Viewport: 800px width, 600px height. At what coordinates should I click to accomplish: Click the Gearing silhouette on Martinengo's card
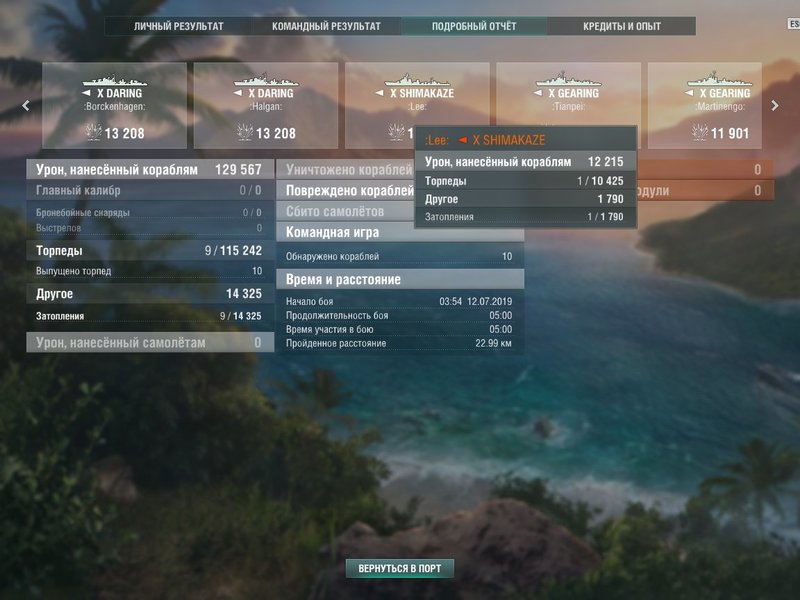point(720,80)
